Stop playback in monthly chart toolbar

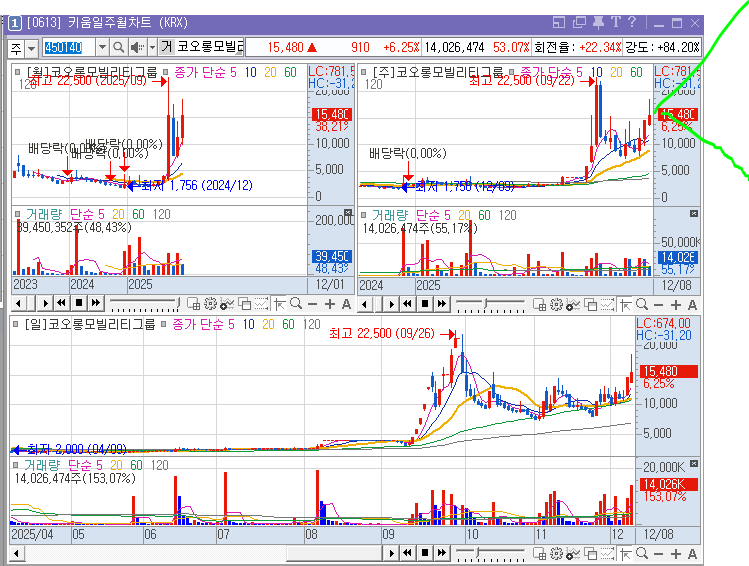[79, 302]
